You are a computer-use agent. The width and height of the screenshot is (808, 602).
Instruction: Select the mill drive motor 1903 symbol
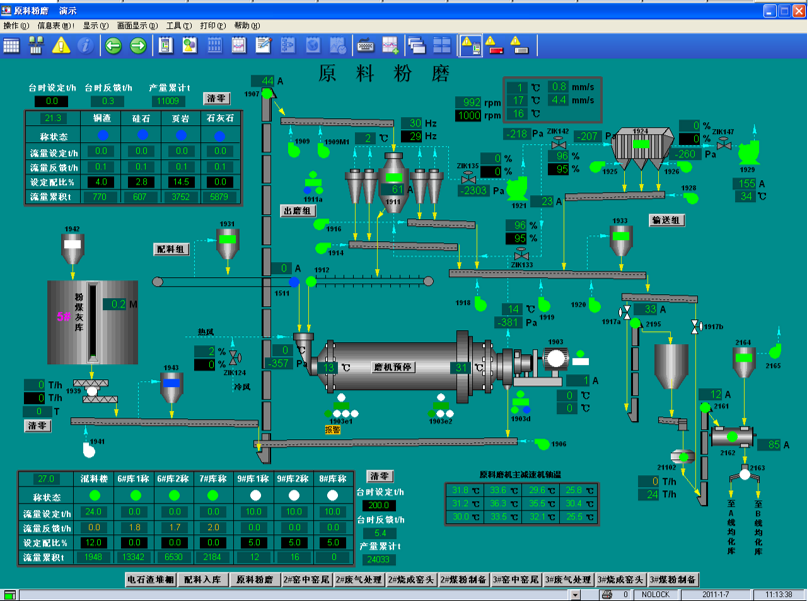tap(556, 358)
